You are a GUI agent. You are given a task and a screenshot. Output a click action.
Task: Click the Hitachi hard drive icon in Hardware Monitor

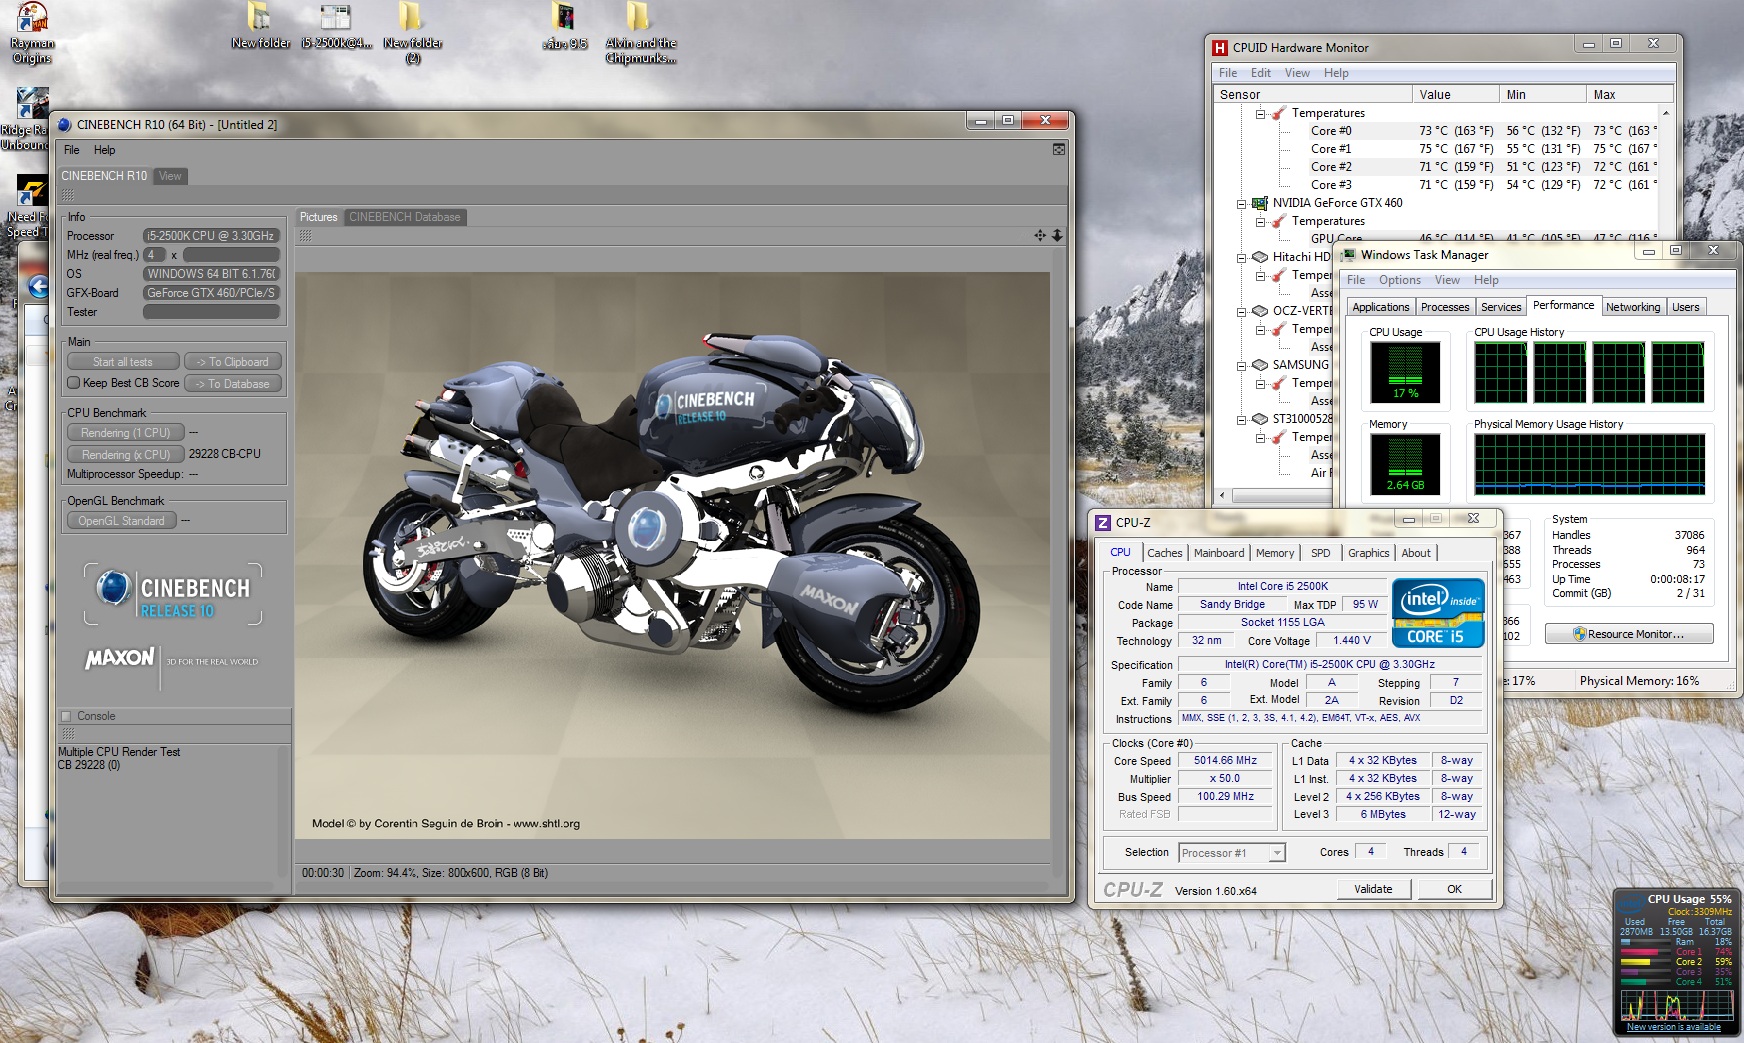point(1260,257)
